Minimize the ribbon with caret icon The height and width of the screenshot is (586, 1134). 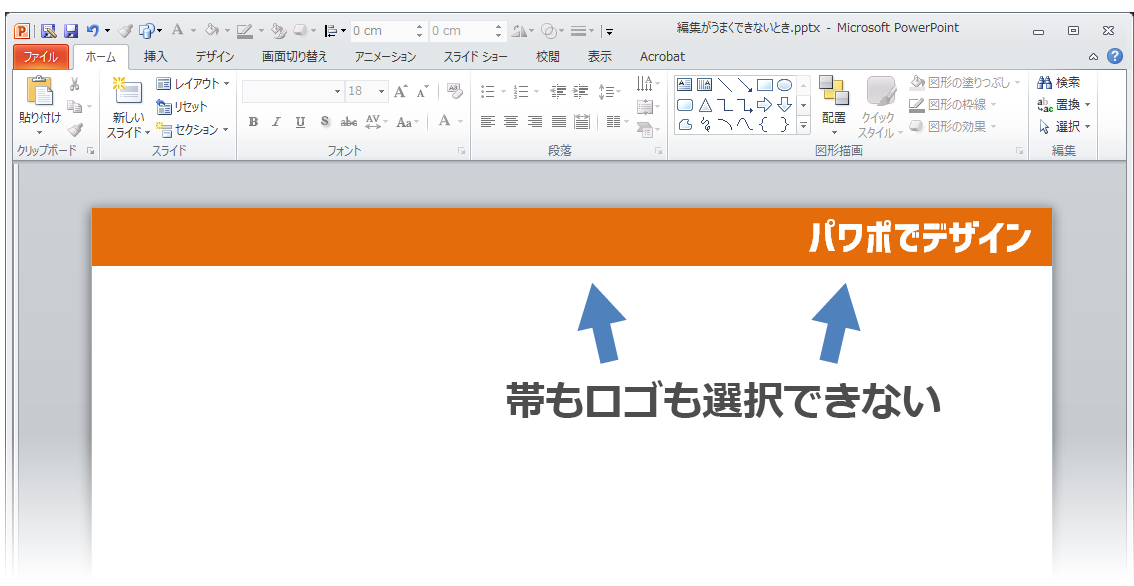(1094, 56)
